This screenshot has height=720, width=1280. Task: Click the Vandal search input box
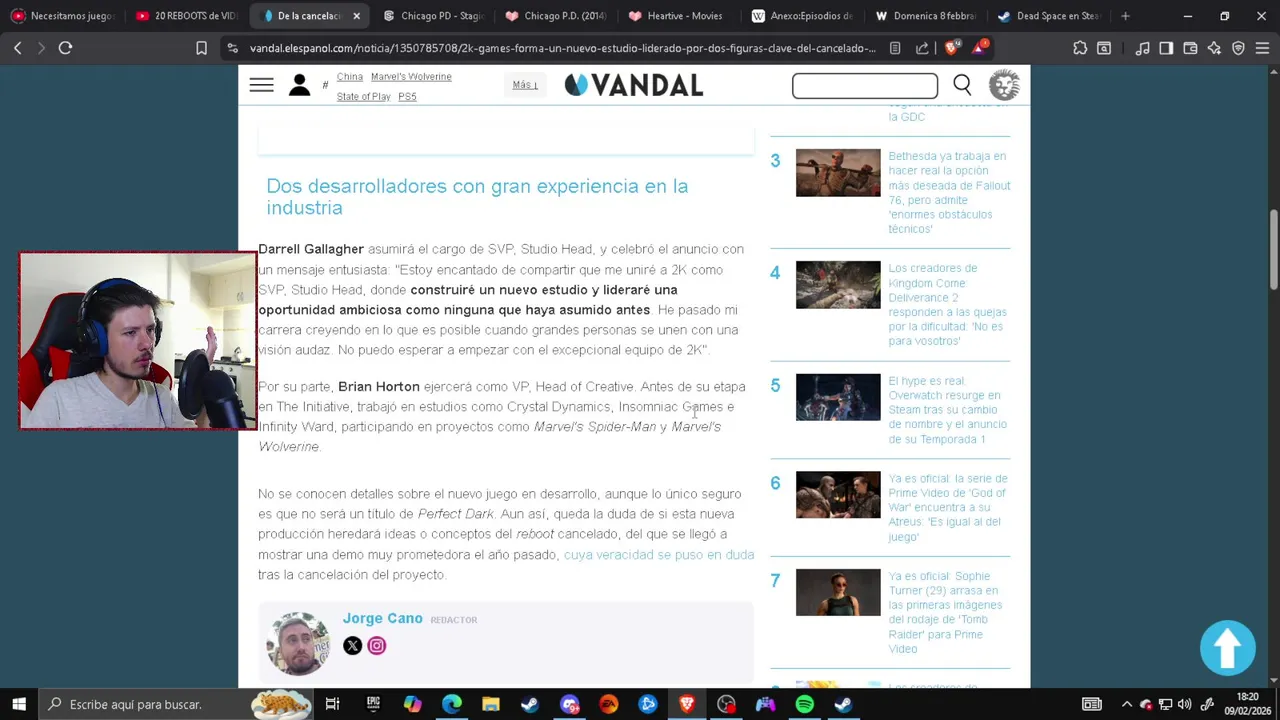[x=865, y=86]
